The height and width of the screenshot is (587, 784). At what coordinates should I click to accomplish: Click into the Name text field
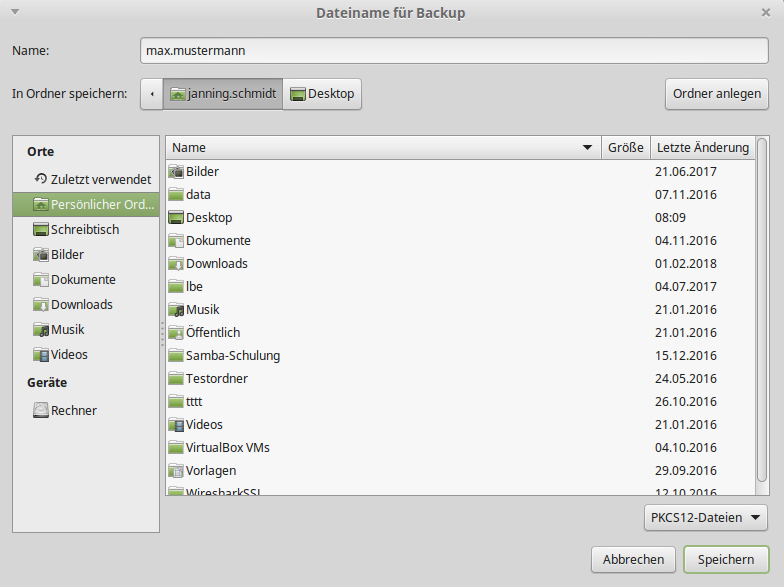[x=454, y=50]
